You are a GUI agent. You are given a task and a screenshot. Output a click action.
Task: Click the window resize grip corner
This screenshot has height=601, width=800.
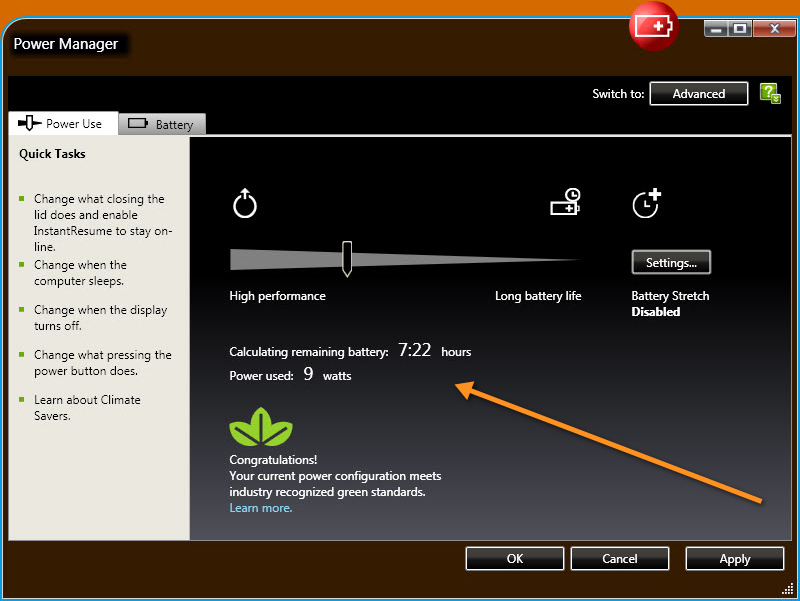tap(787, 589)
